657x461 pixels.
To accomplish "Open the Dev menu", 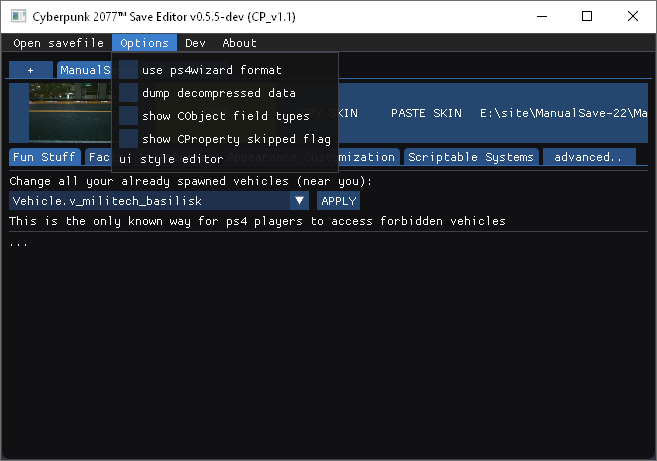I will 195,43.
